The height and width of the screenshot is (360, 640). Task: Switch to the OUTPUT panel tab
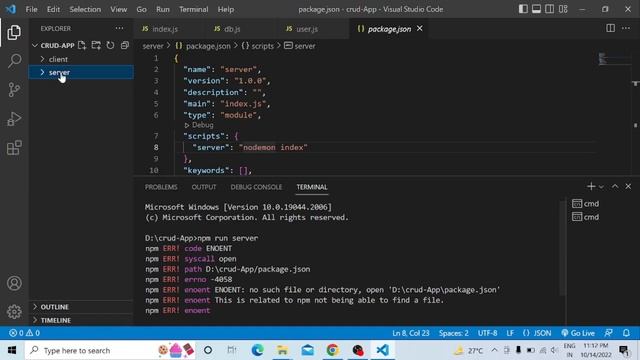tap(204, 187)
